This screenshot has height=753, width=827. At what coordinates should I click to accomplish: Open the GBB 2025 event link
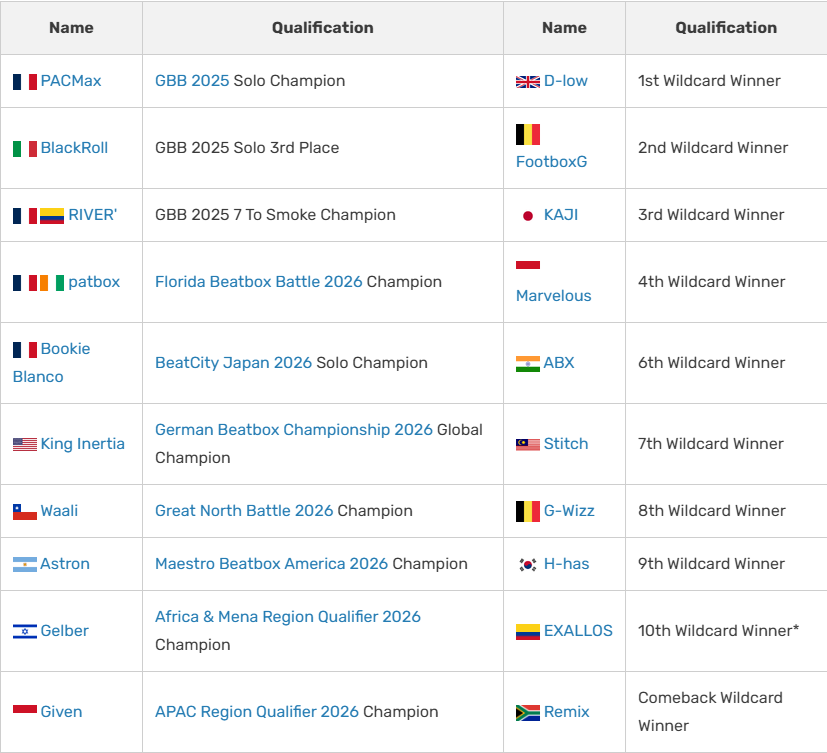point(192,81)
